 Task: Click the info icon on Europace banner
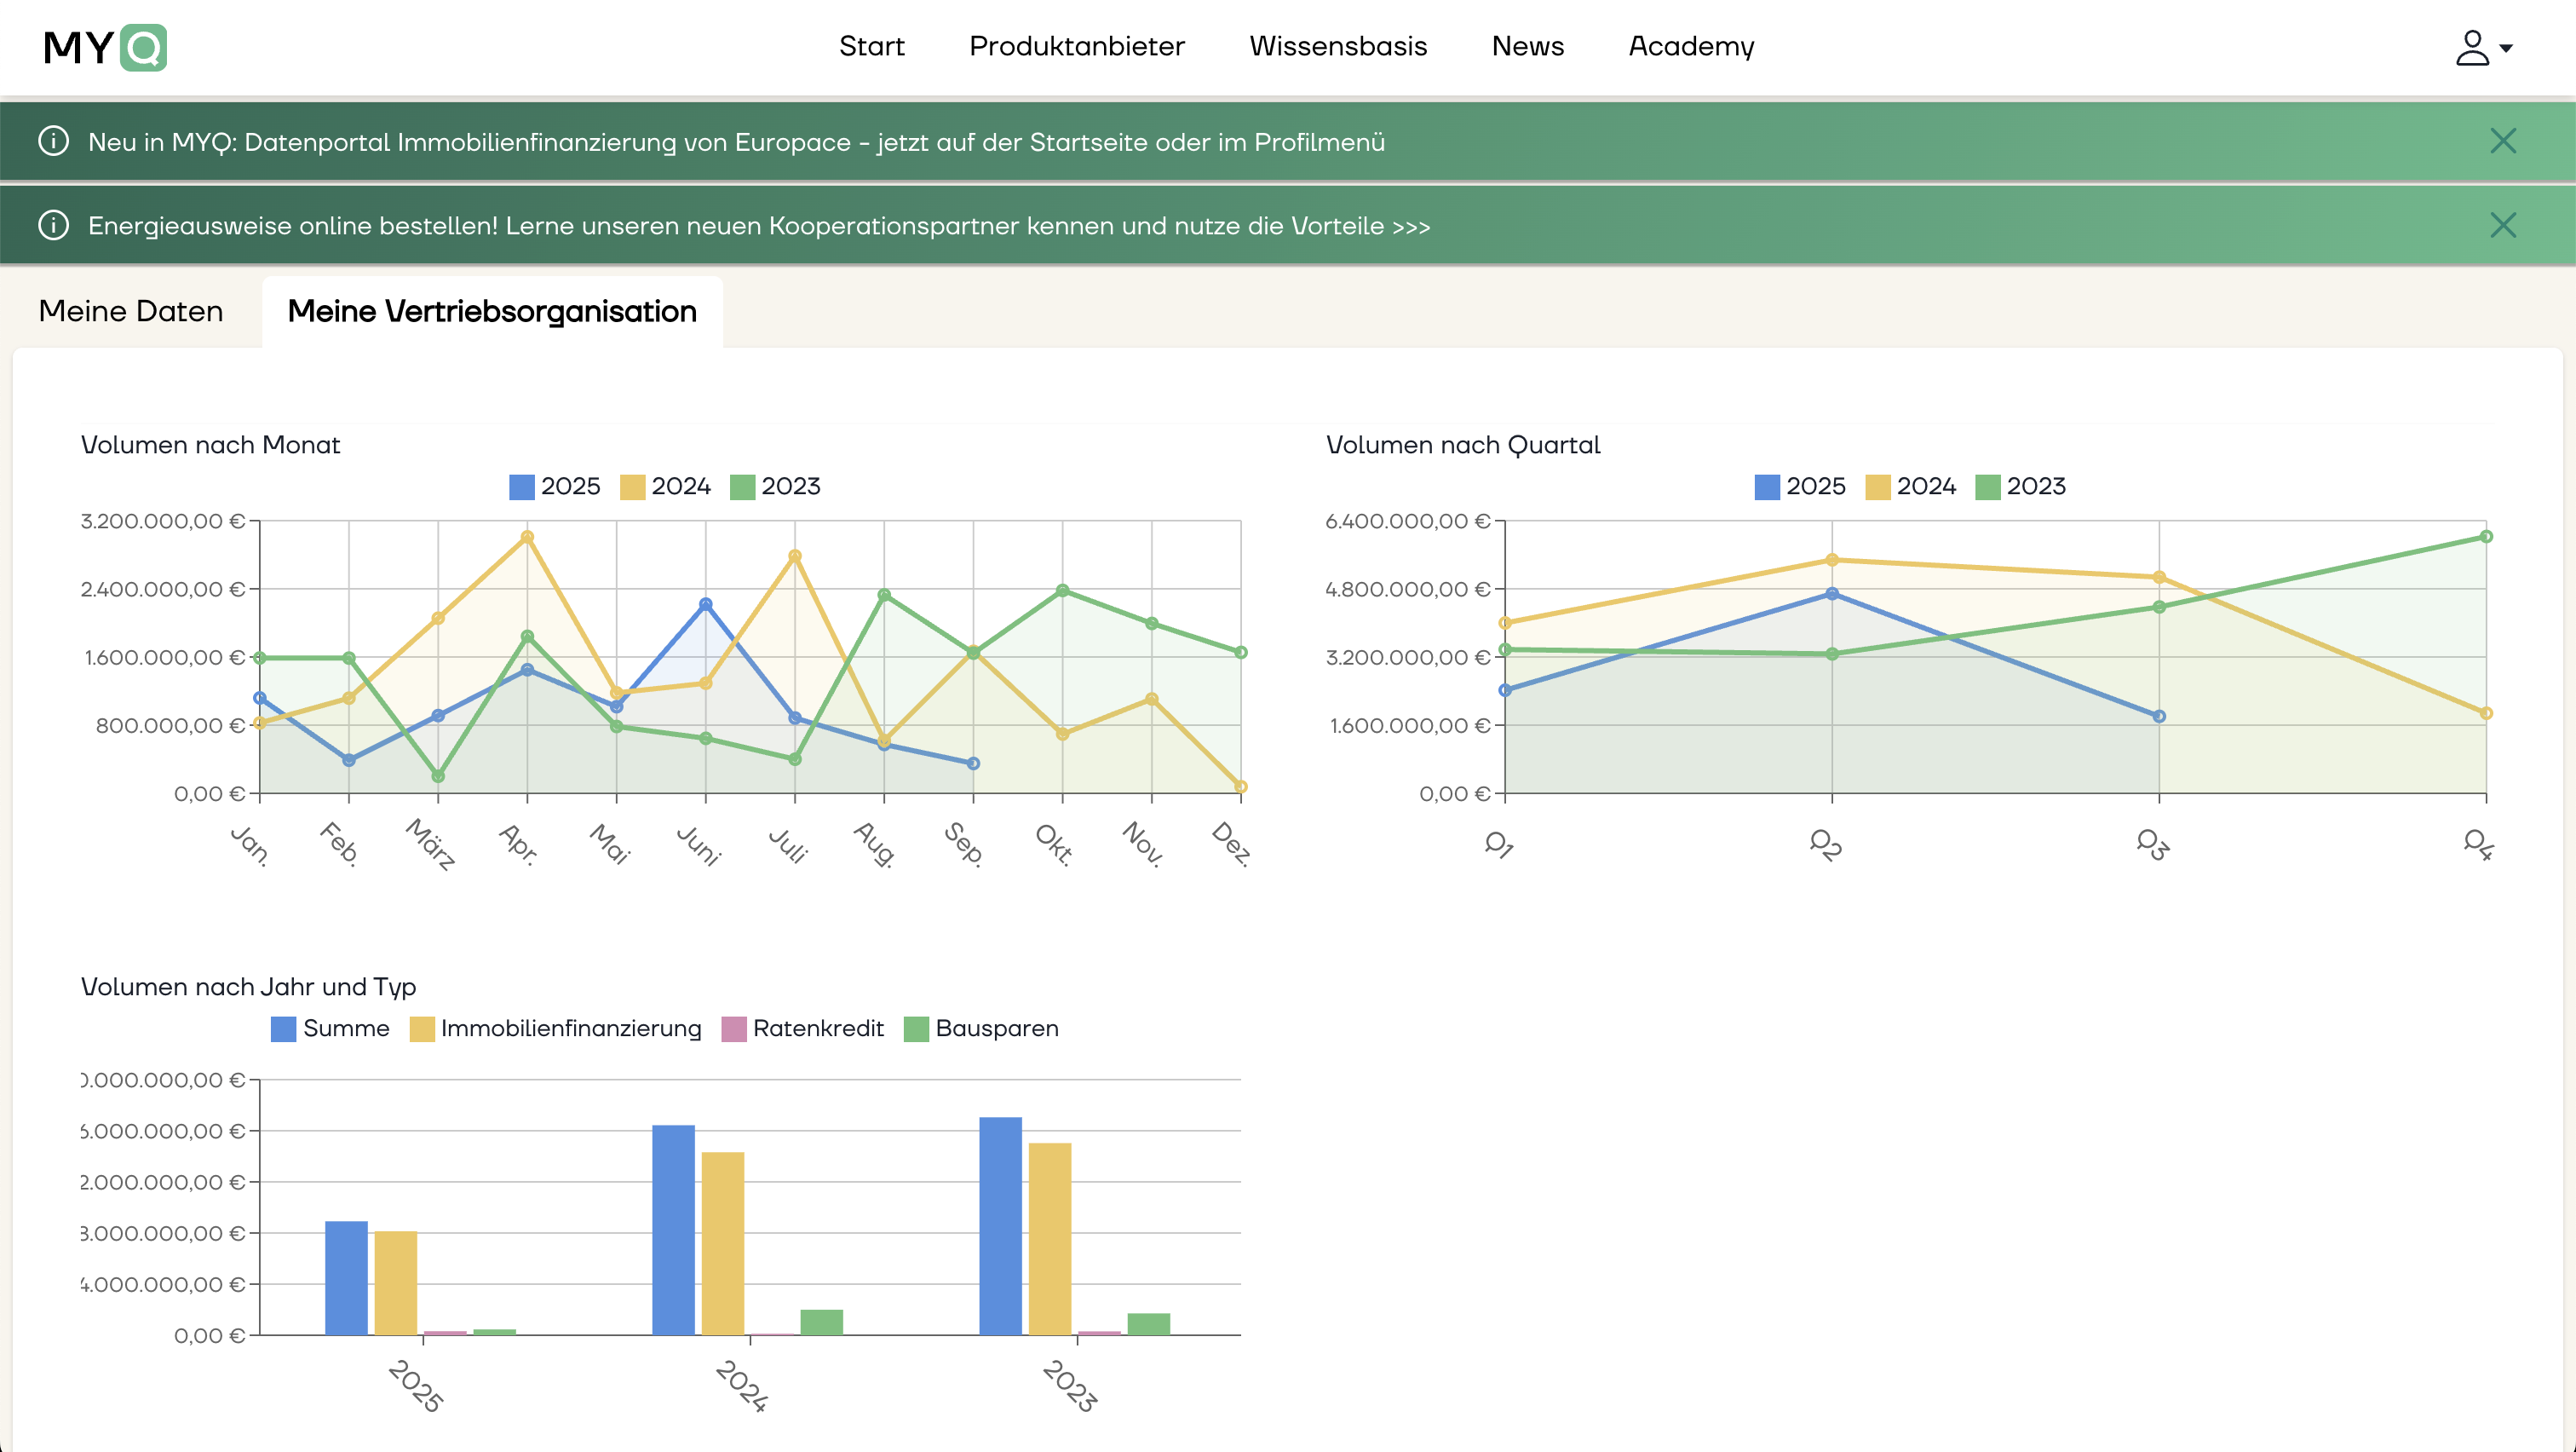[x=53, y=141]
